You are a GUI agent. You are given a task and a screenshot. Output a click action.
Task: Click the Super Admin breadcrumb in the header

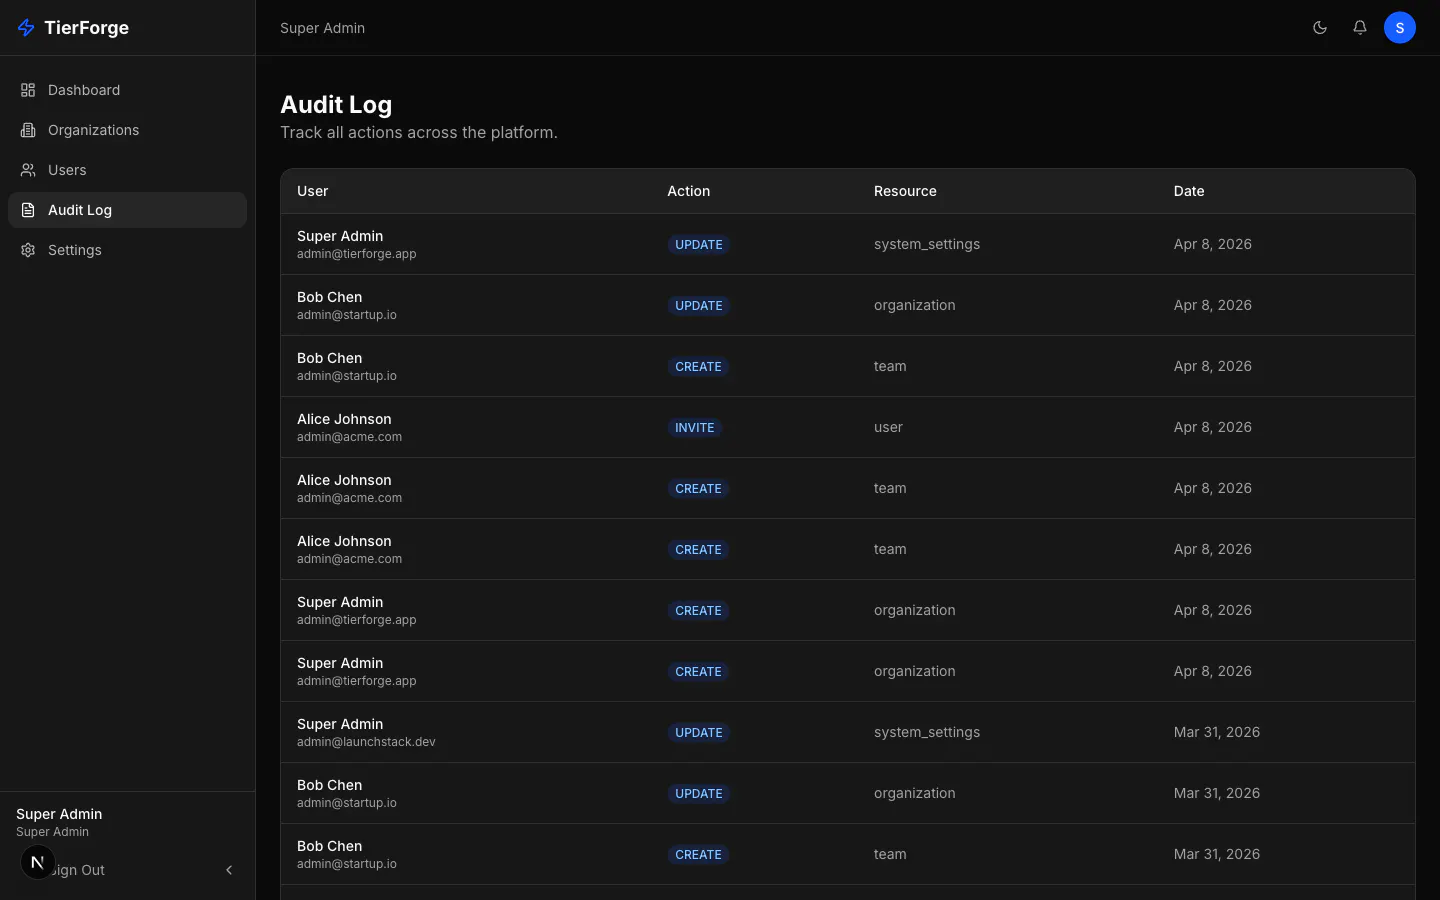coord(322,28)
